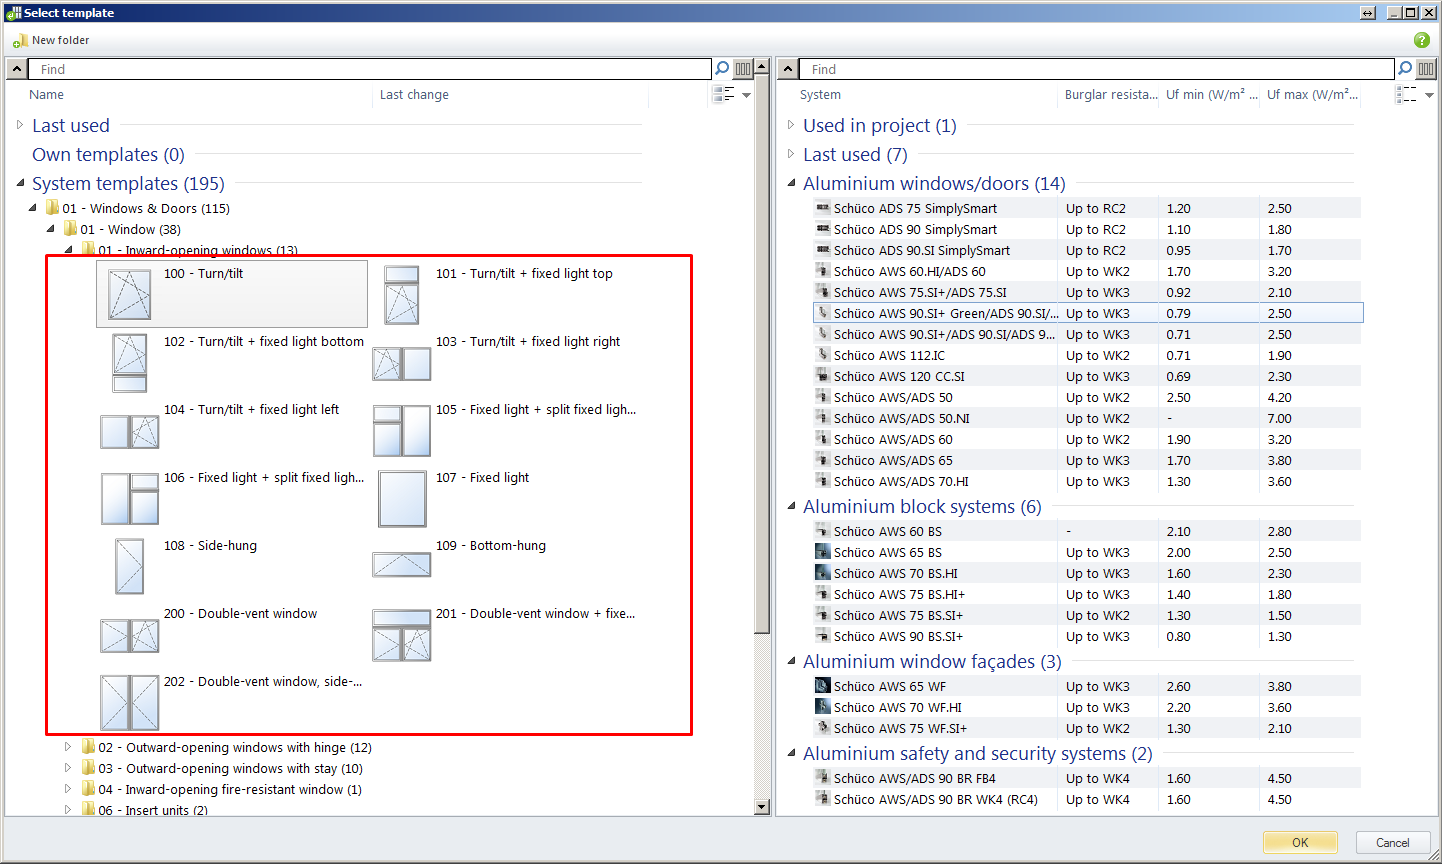The image size is (1442, 864).
Task: Click the left panel Find input field
Action: coord(370,69)
